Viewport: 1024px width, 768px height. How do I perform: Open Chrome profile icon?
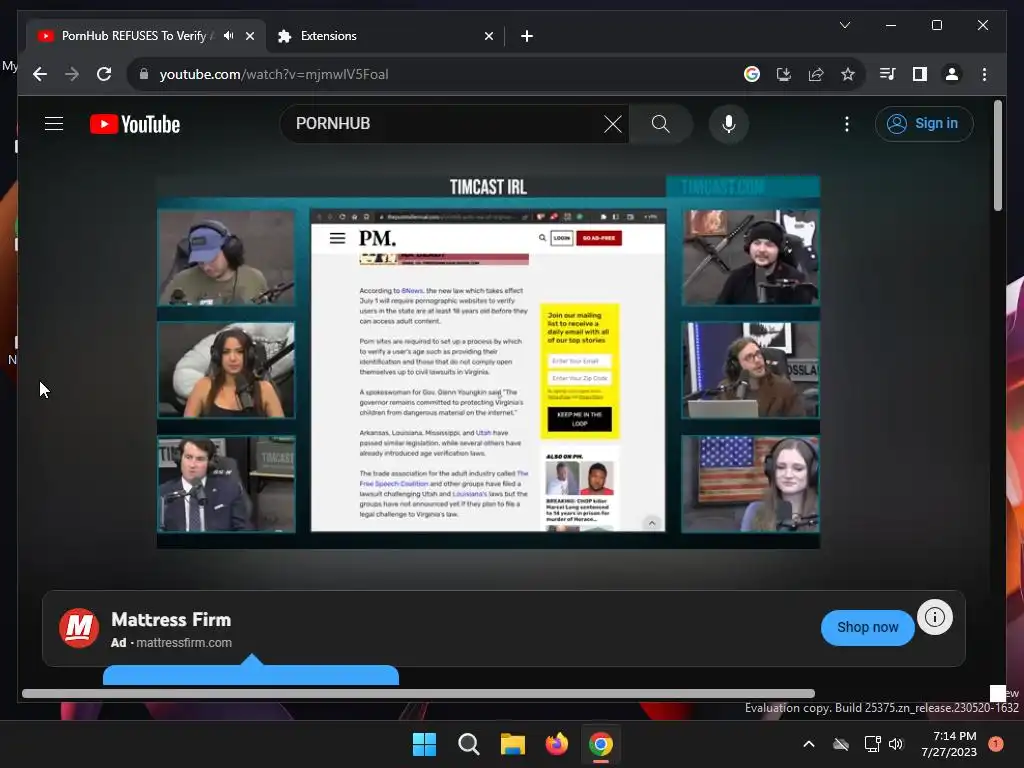pyautogui.click(x=952, y=74)
